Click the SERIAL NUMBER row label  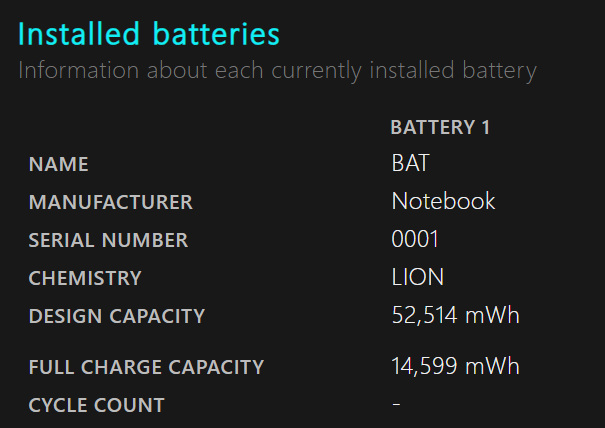pyautogui.click(x=108, y=240)
